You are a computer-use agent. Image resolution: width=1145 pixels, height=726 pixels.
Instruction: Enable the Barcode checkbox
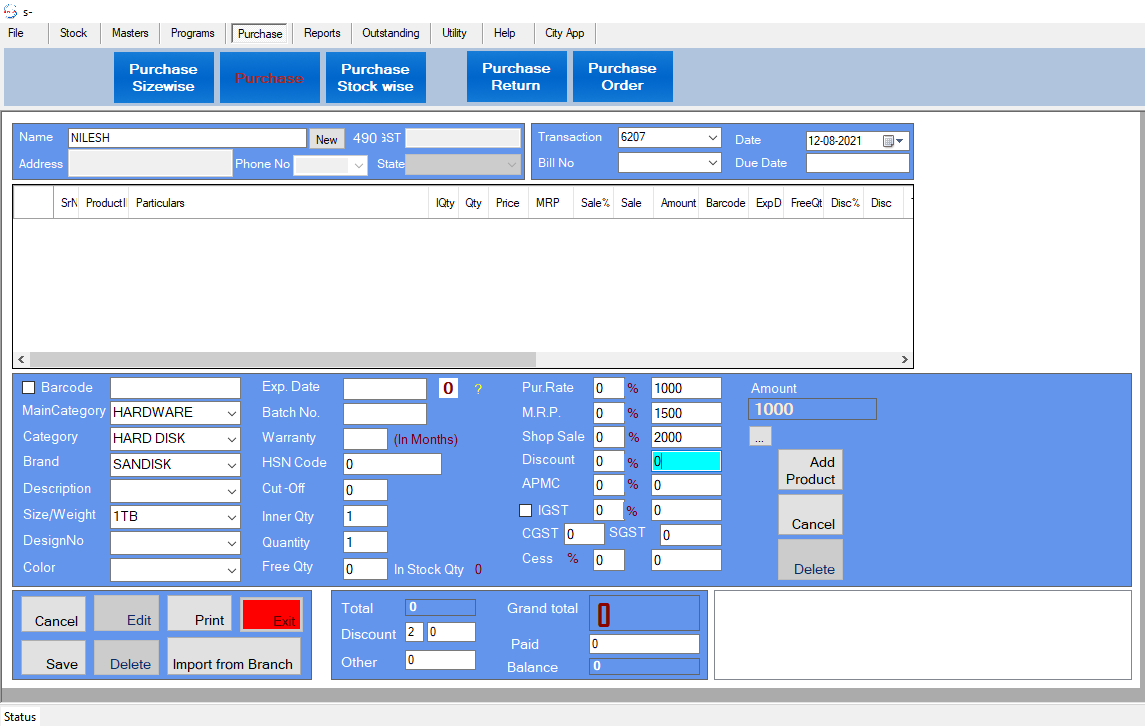coord(29,388)
